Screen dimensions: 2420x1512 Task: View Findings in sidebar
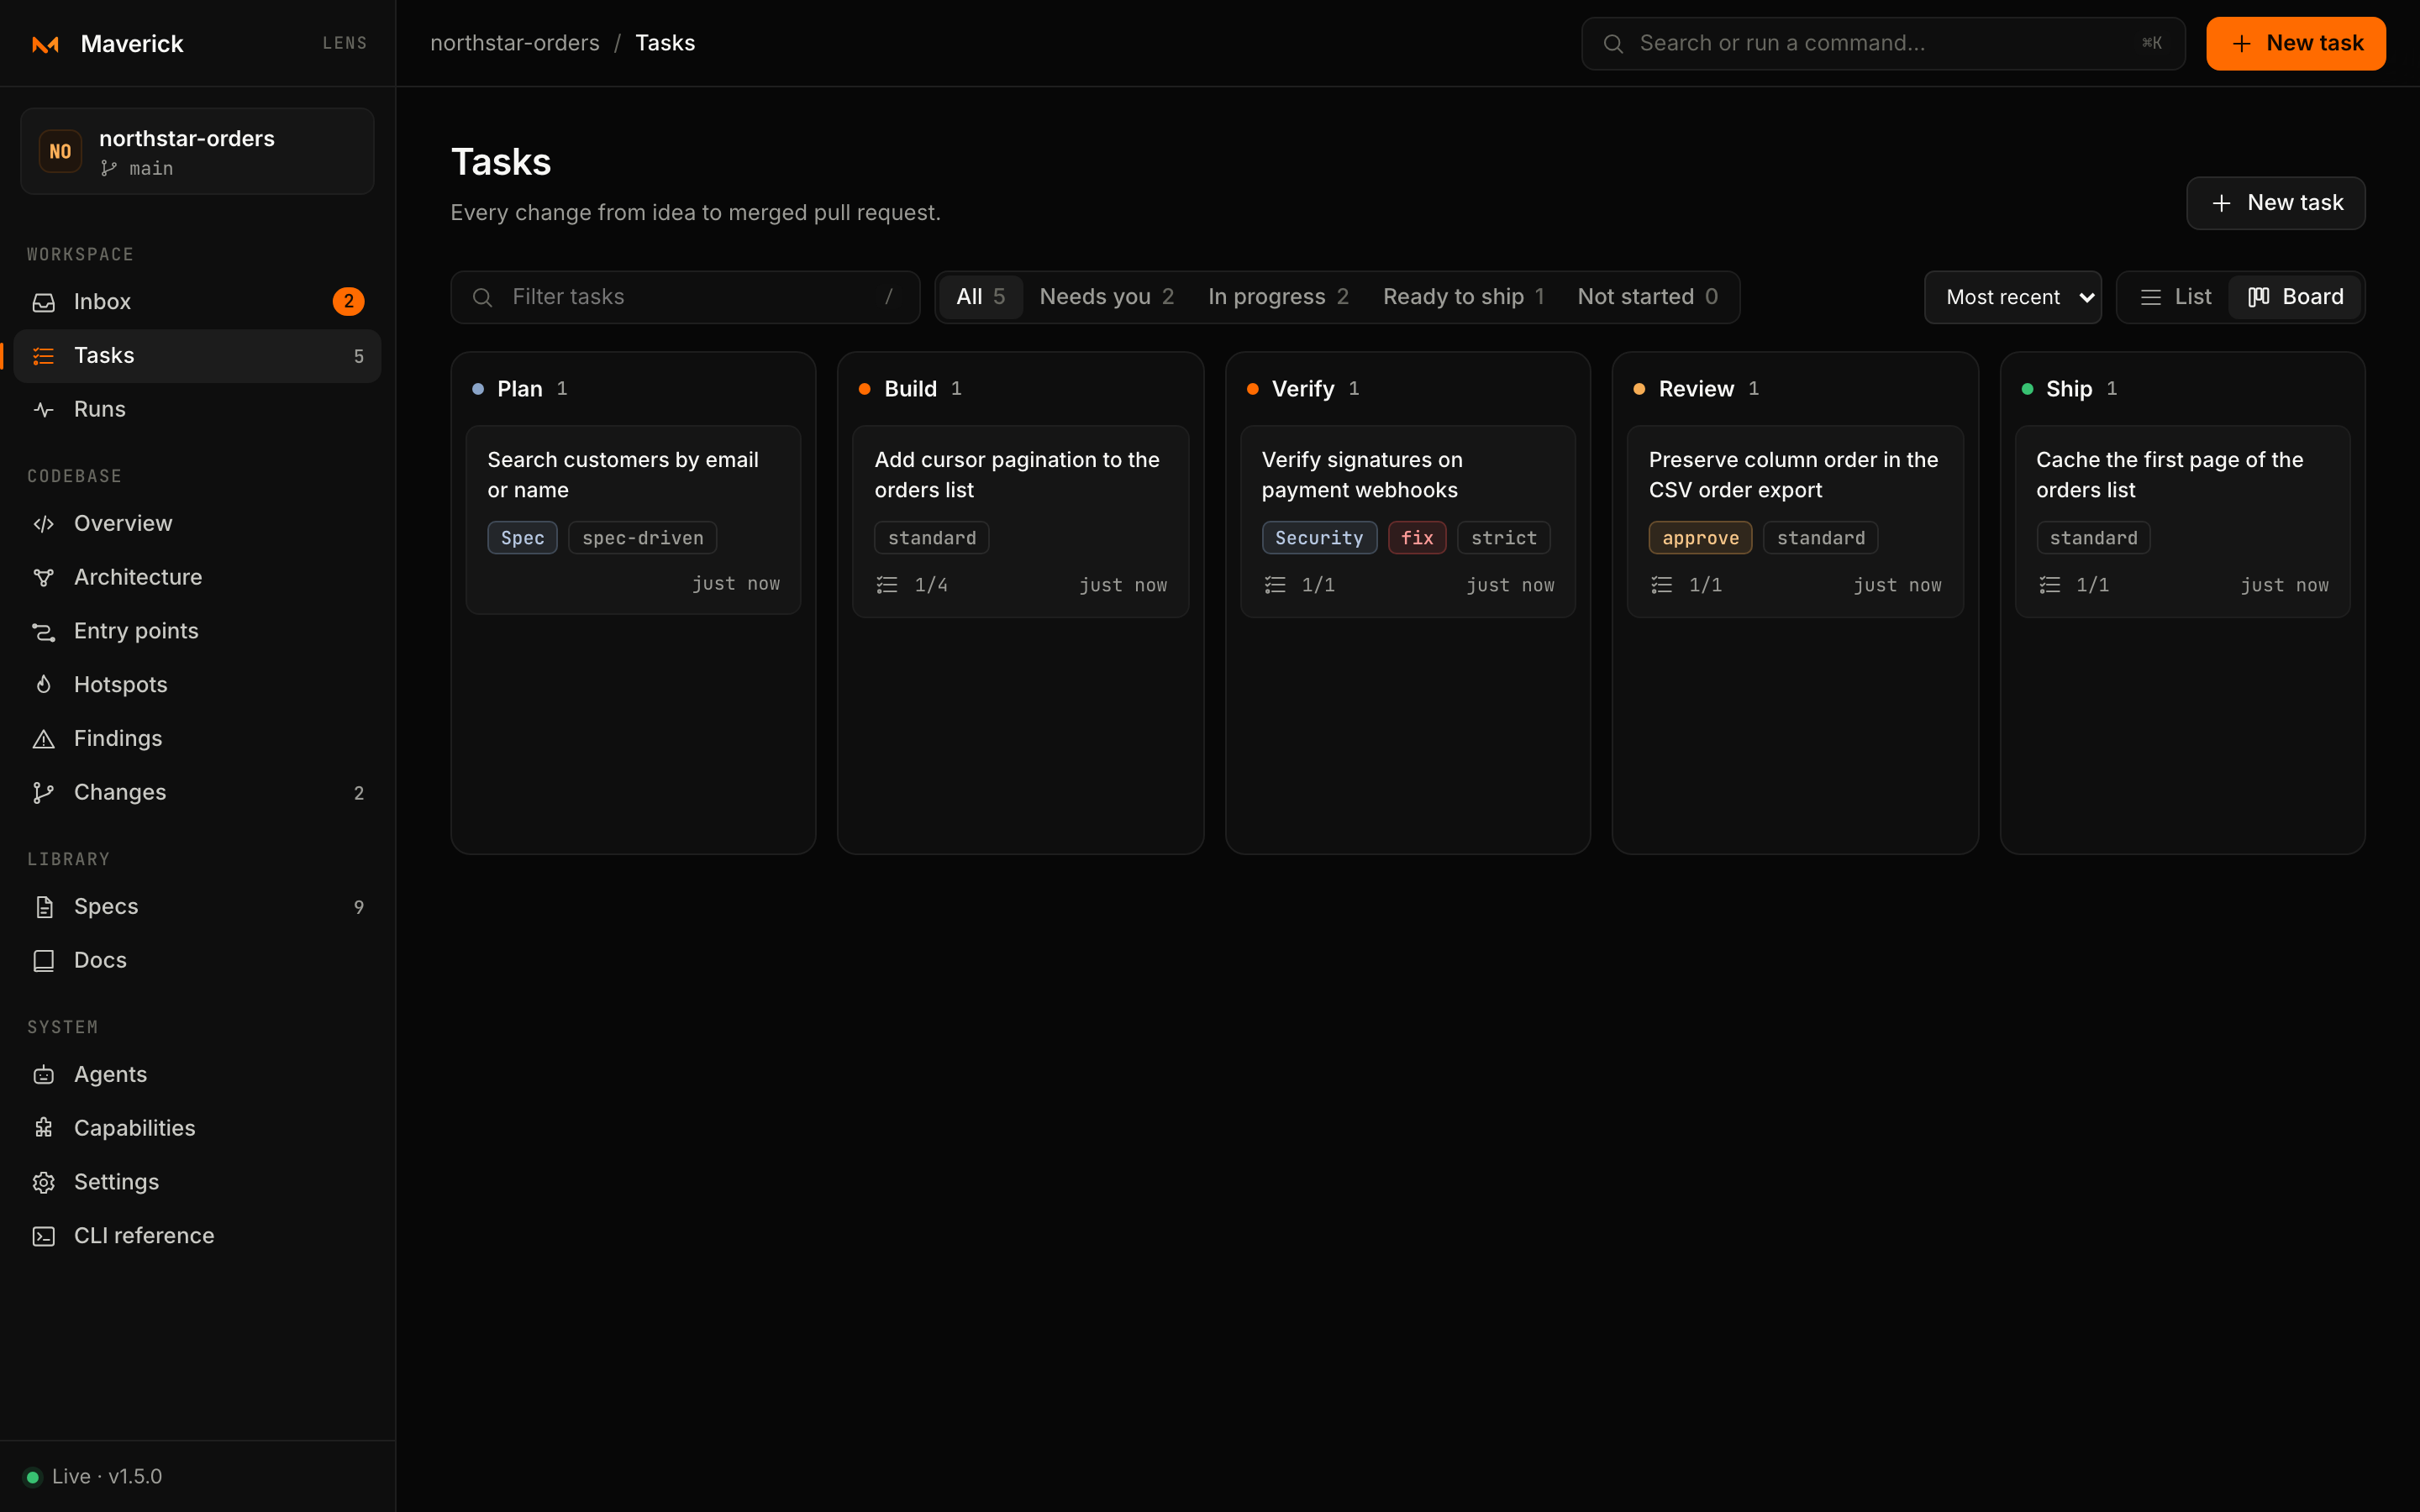pyautogui.click(x=197, y=739)
